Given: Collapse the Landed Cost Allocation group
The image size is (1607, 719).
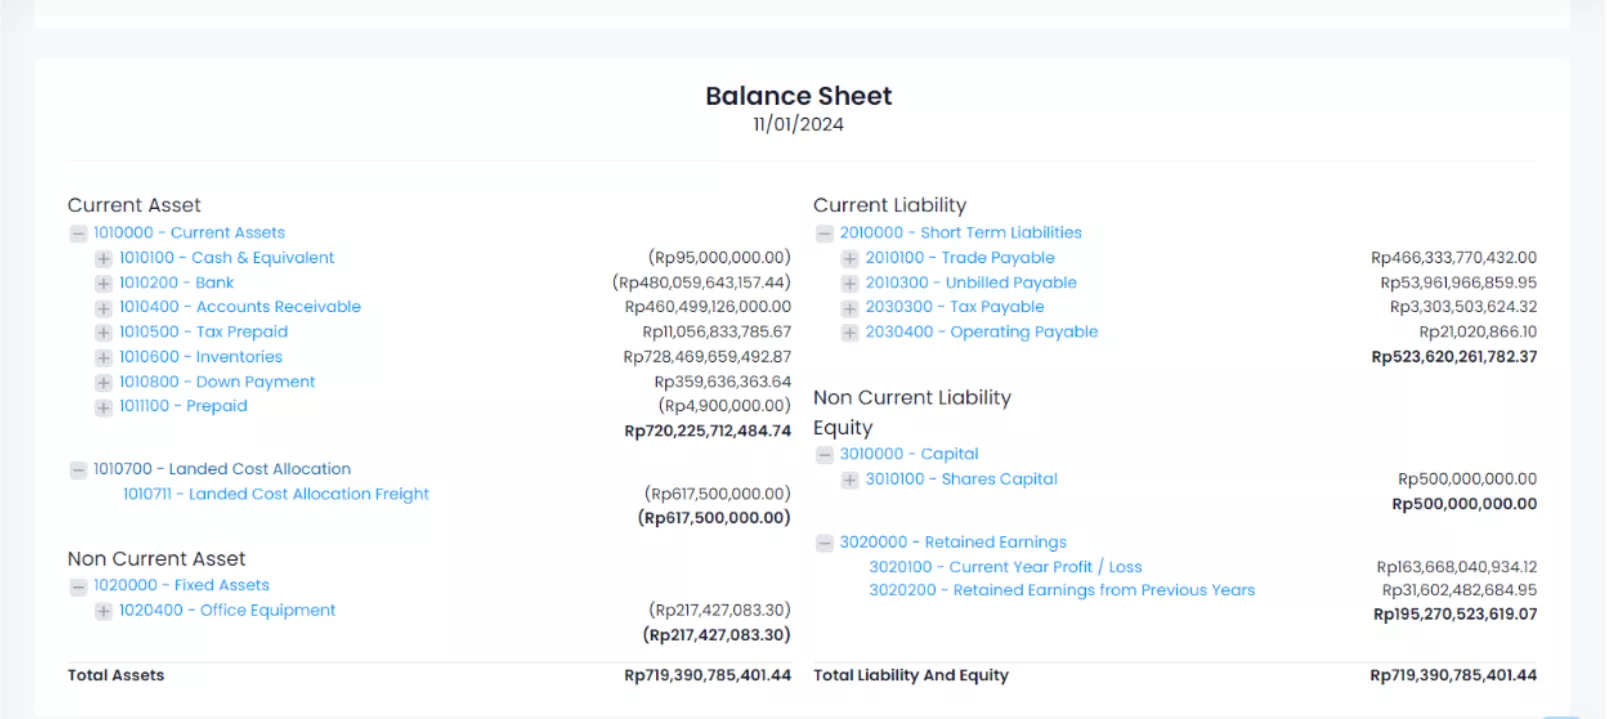Looking at the screenshot, I should (x=78, y=469).
